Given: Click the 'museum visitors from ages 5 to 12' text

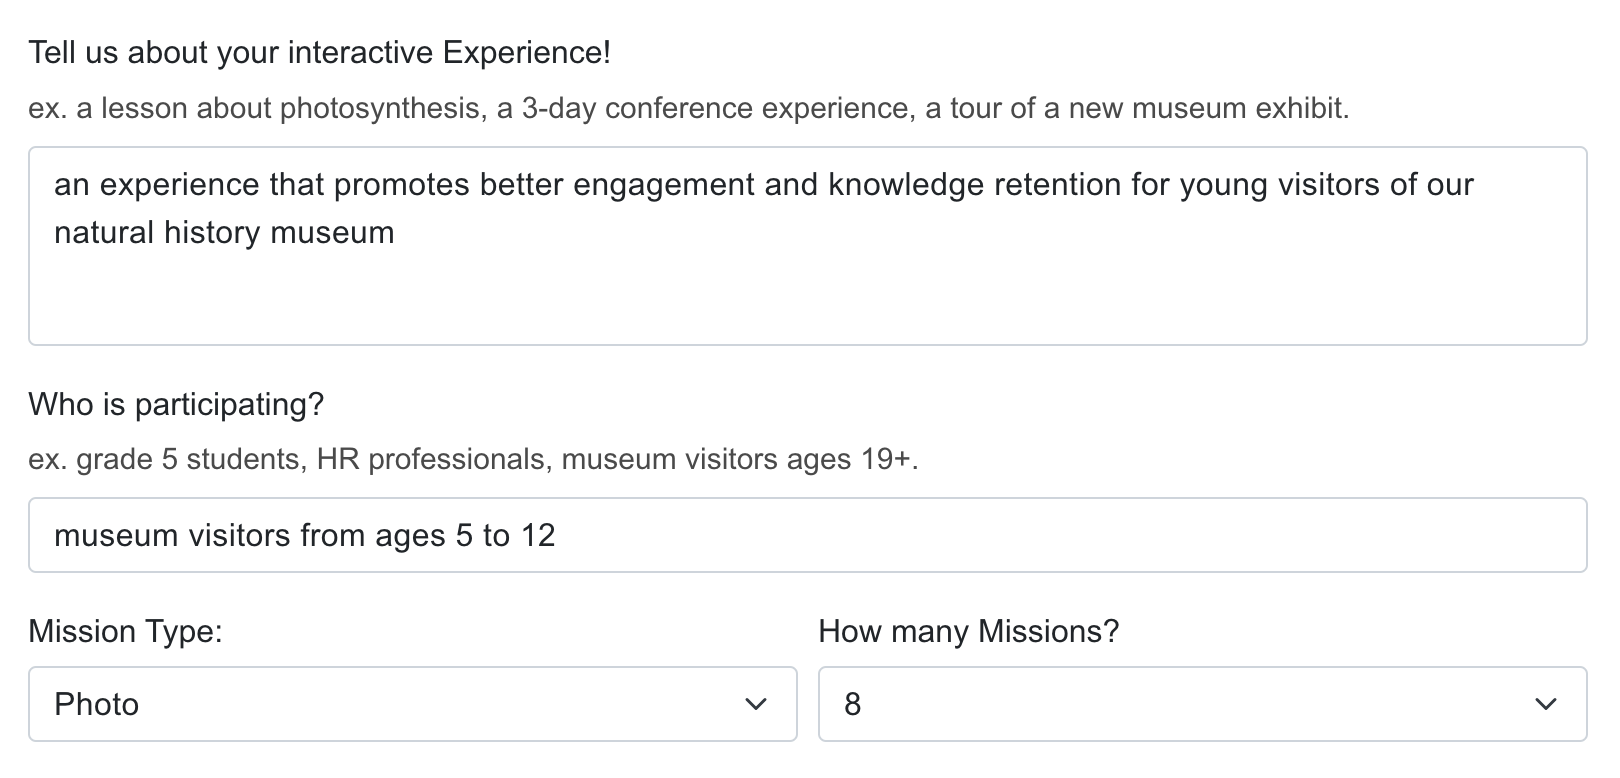Looking at the screenshot, I should tap(307, 535).
